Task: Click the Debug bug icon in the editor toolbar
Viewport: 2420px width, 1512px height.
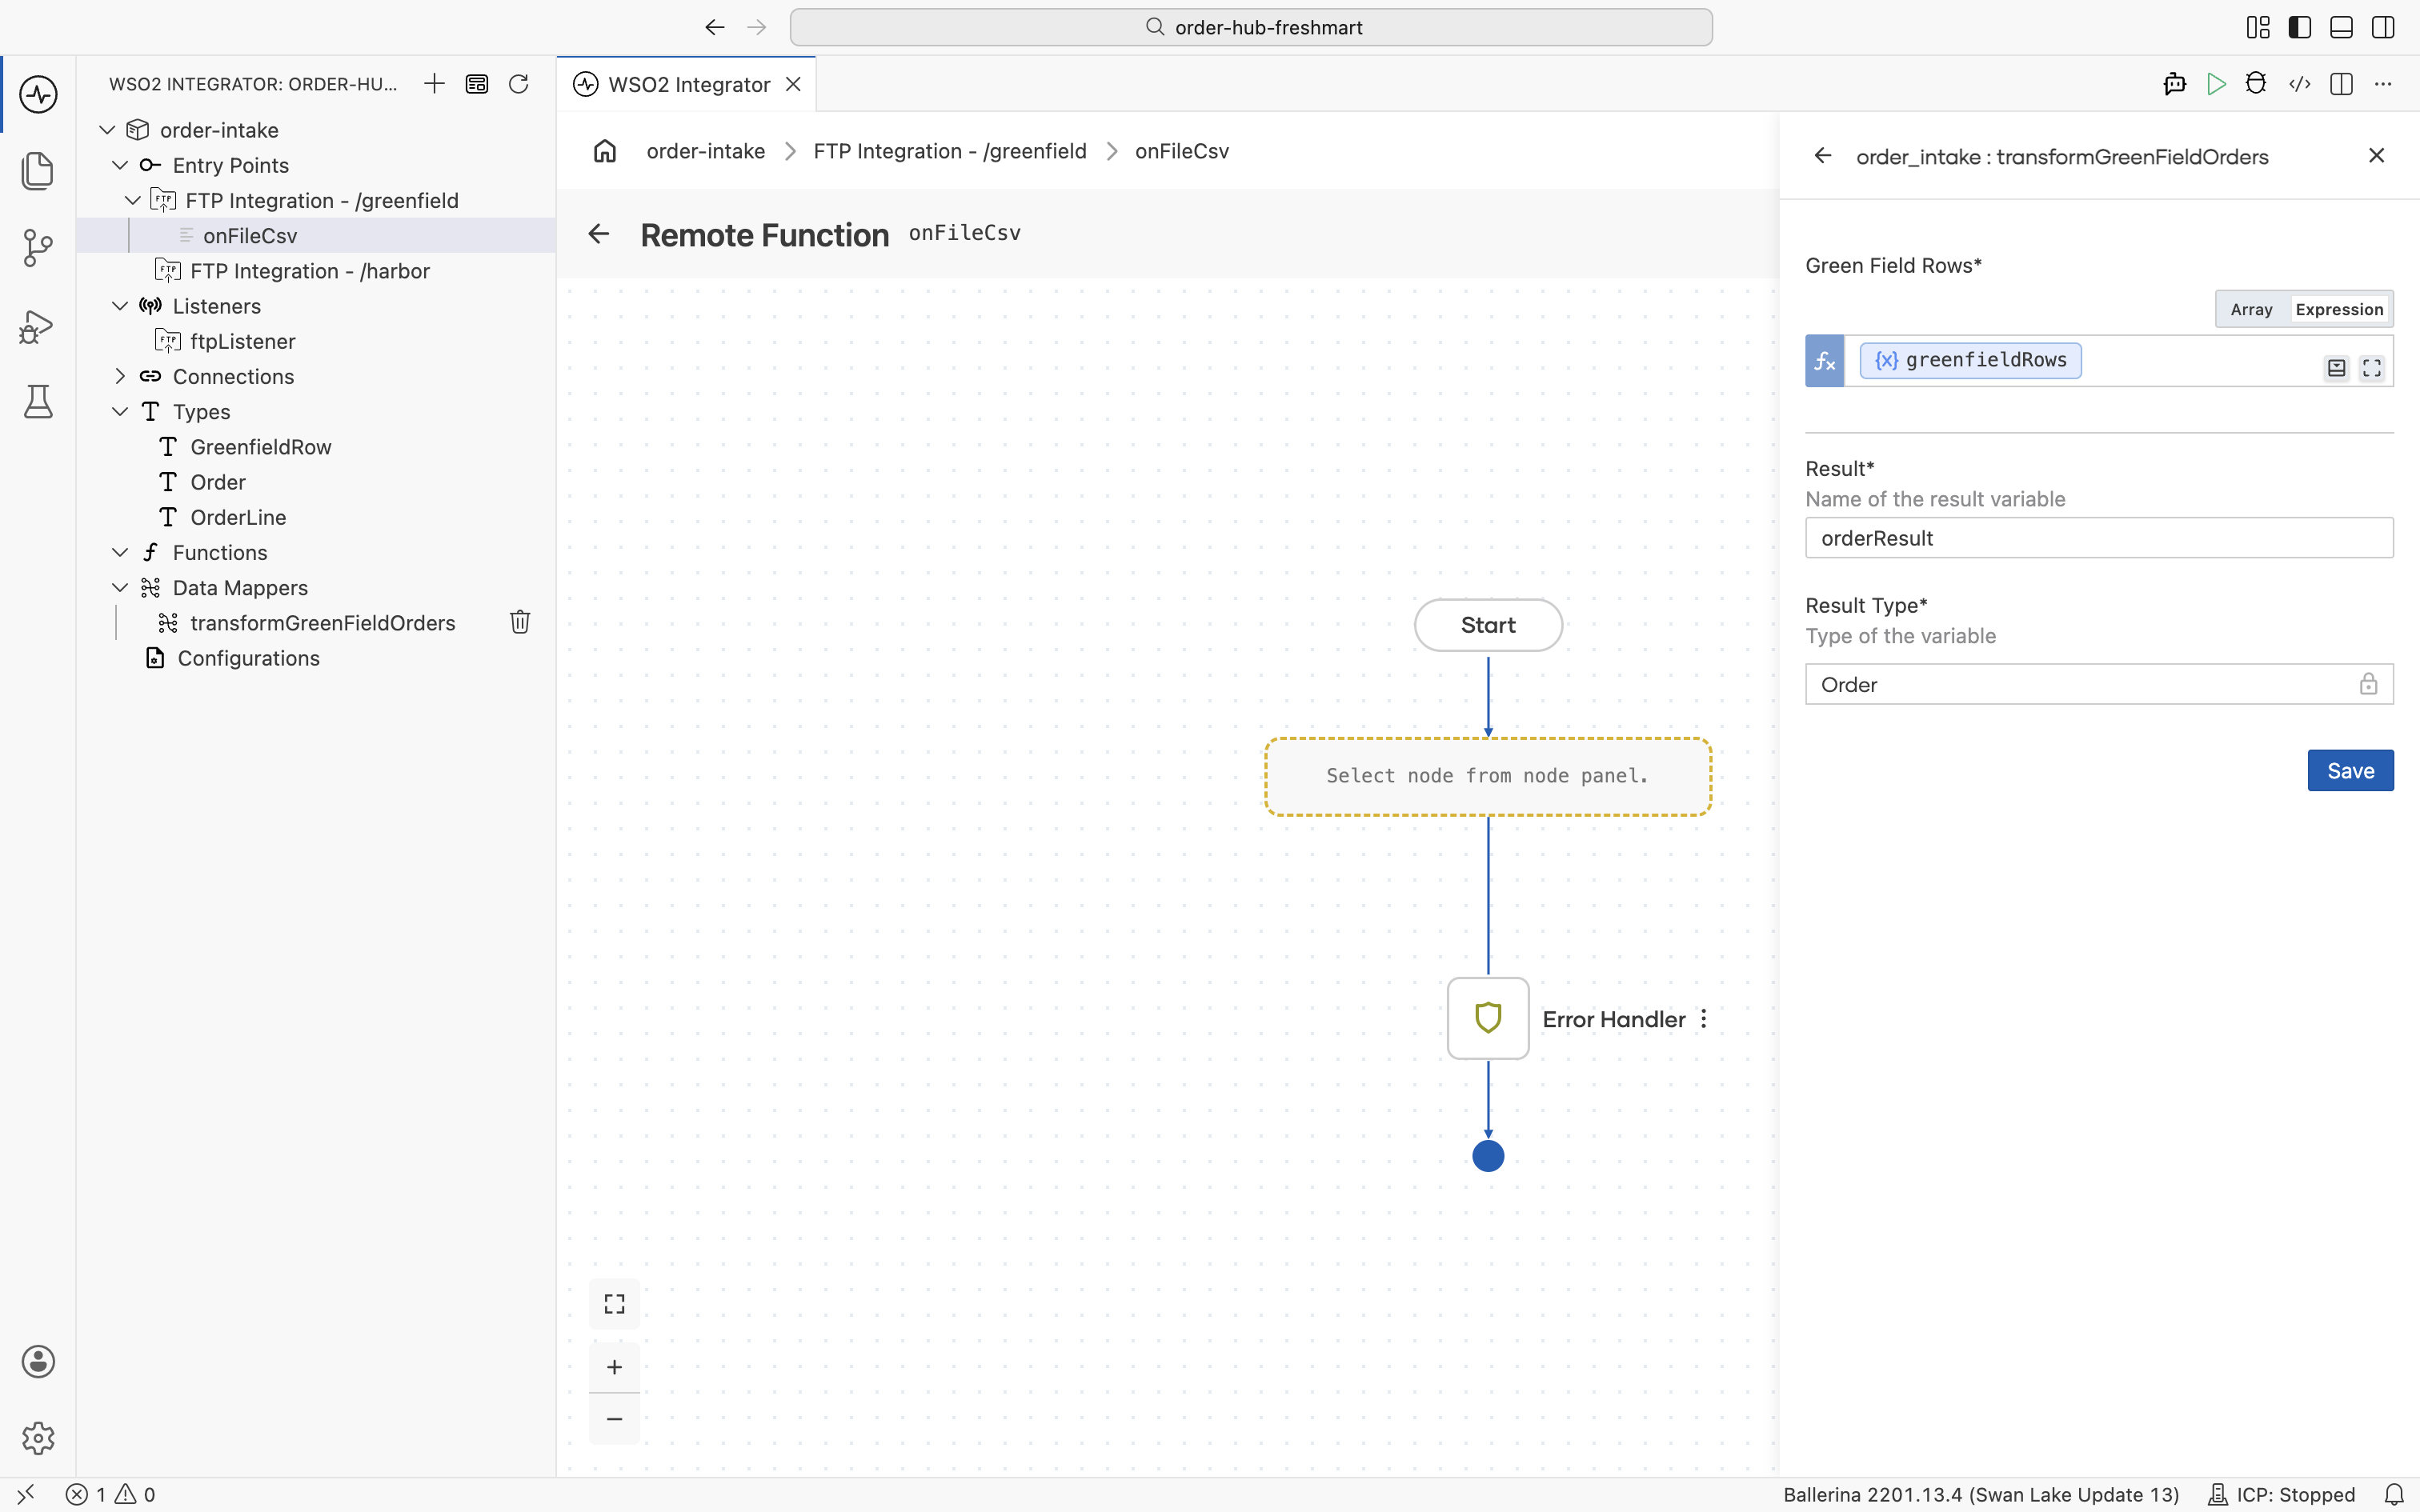Action: click(2256, 84)
